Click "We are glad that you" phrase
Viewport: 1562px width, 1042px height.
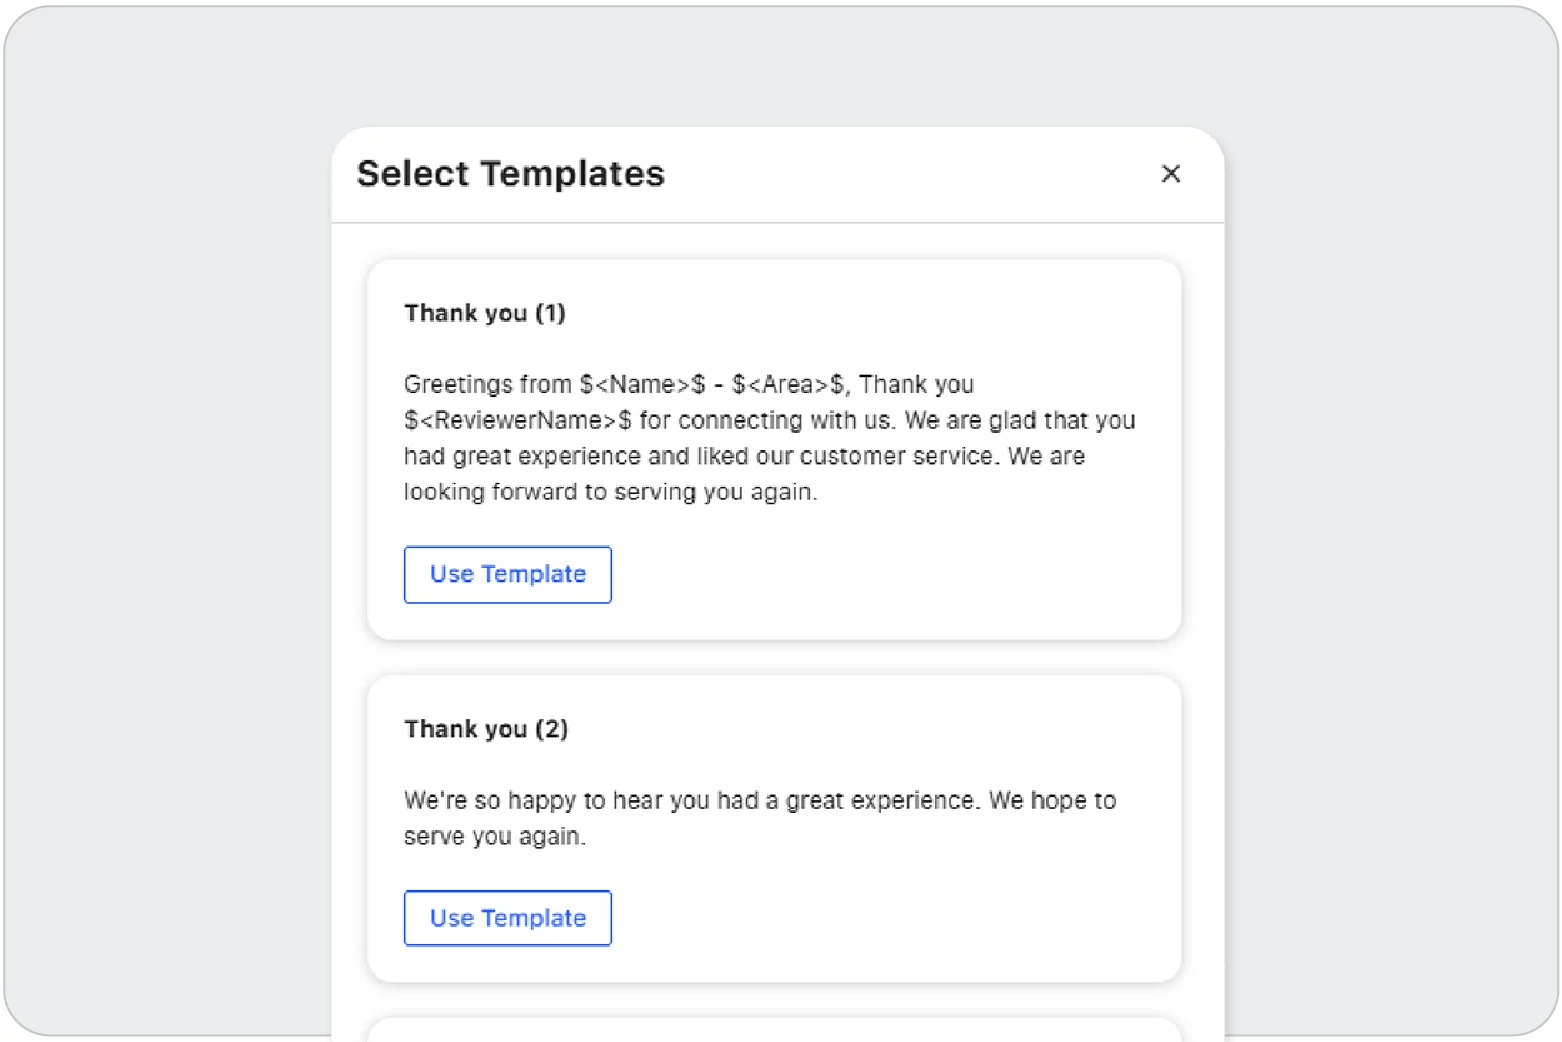click(x=1020, y=421)
